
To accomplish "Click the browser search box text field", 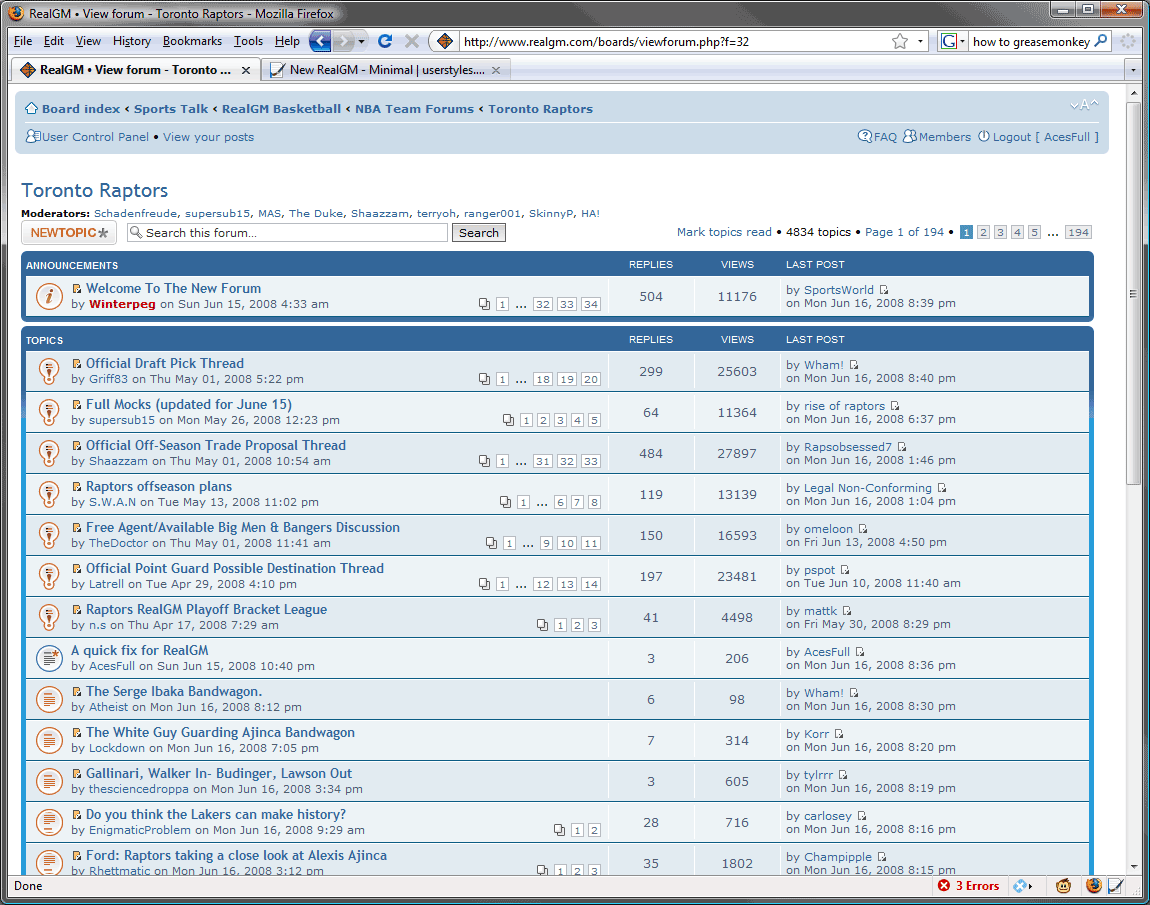I will tap(1031, 42).
